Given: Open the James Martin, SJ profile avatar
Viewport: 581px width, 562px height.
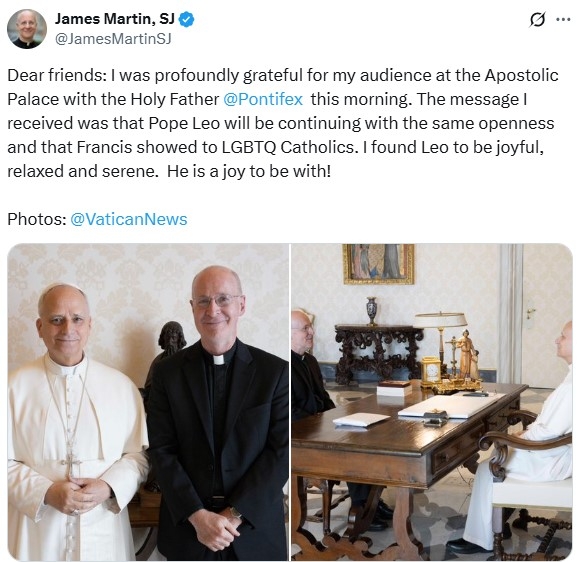Looking at the screenshot, I should click(x=27, y=29).
